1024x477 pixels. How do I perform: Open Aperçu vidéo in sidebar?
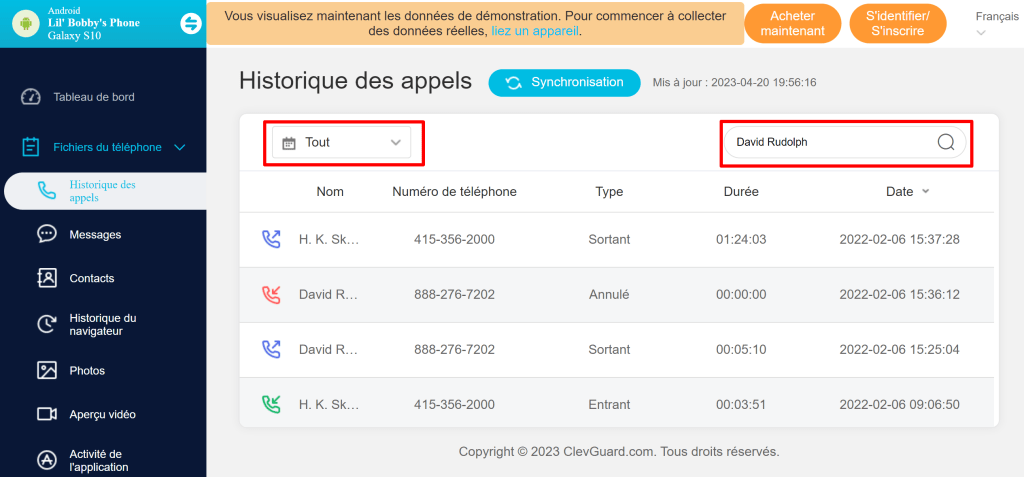pyautogui.click(x=103, y=414)
